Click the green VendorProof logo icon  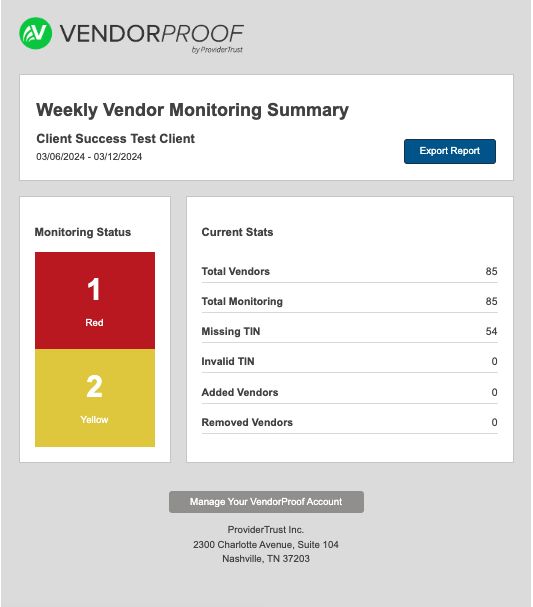(36, 33)
